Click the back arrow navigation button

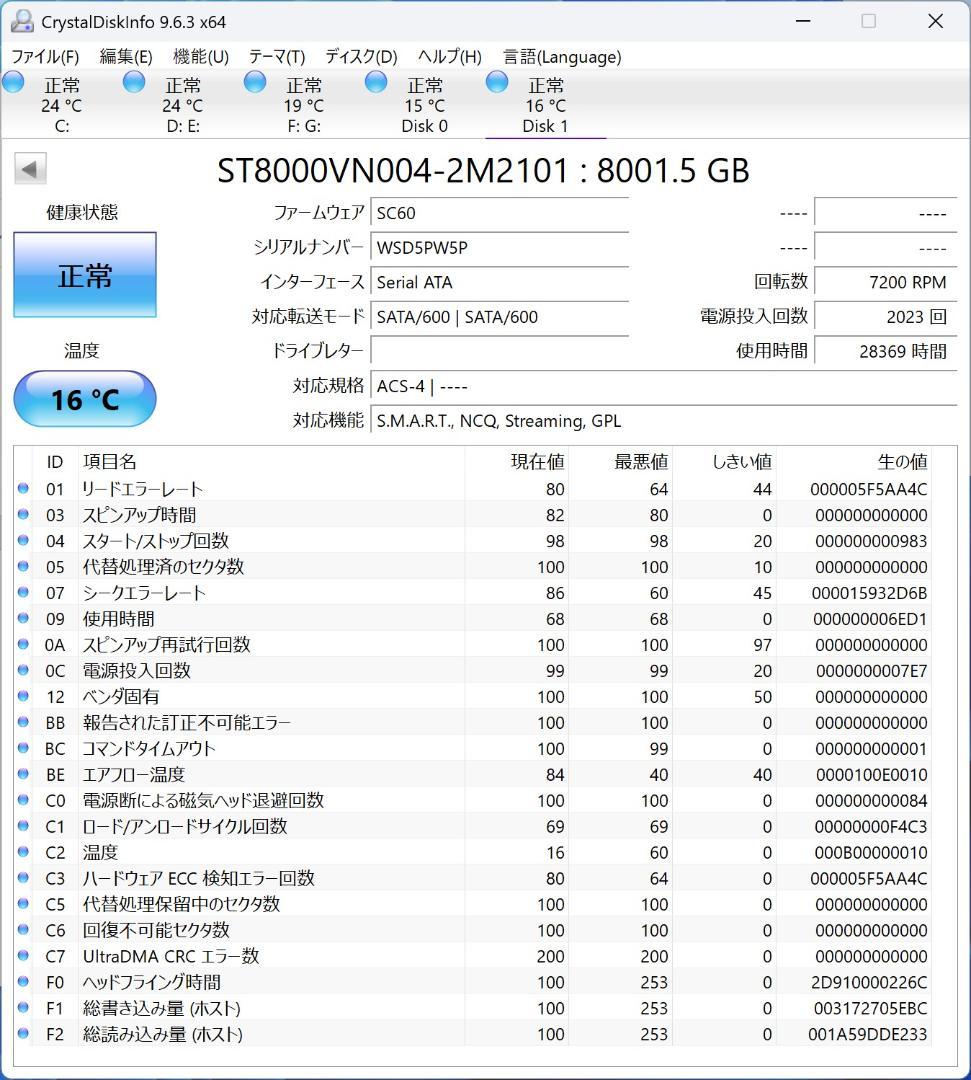[x=29, y=168]
